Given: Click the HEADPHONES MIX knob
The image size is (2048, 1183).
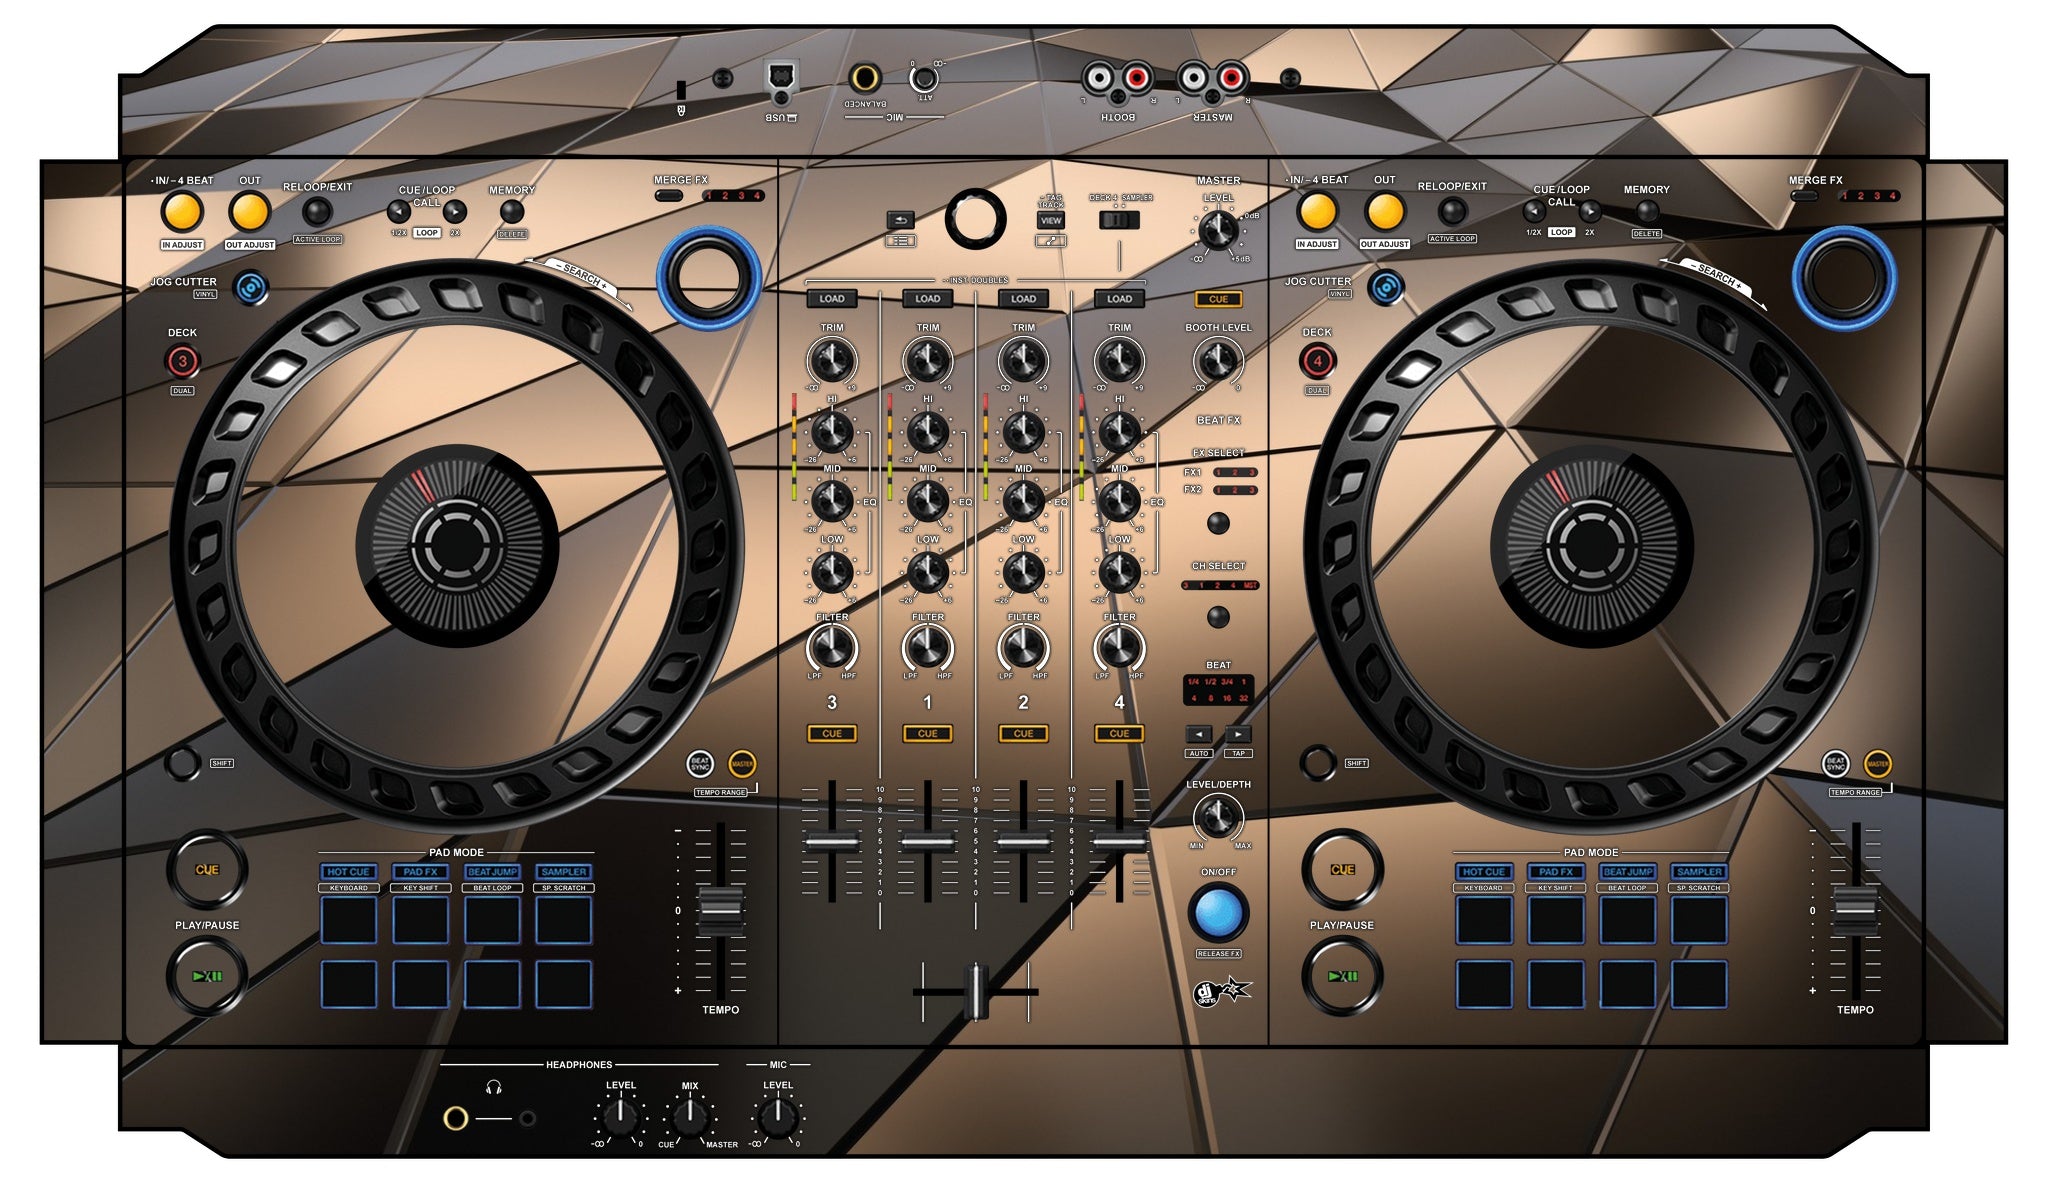Looking at the screenshot, I should (690, 1117).
